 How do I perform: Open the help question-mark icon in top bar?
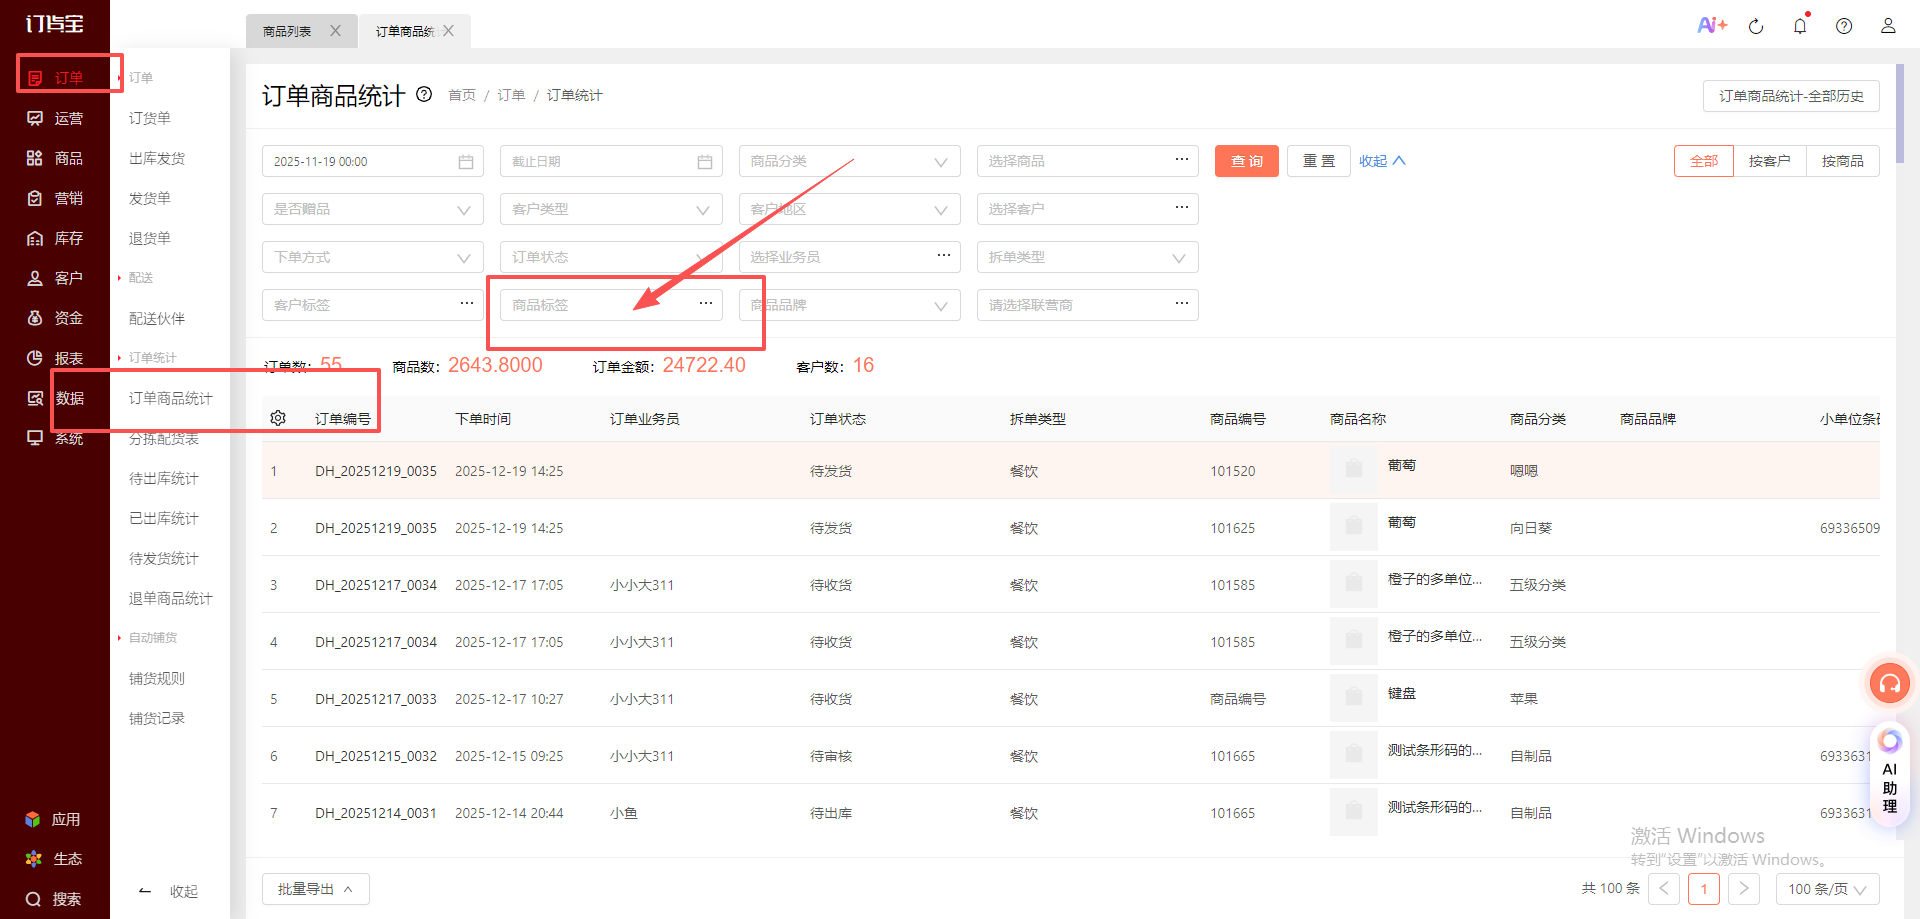pos(1844,27)
